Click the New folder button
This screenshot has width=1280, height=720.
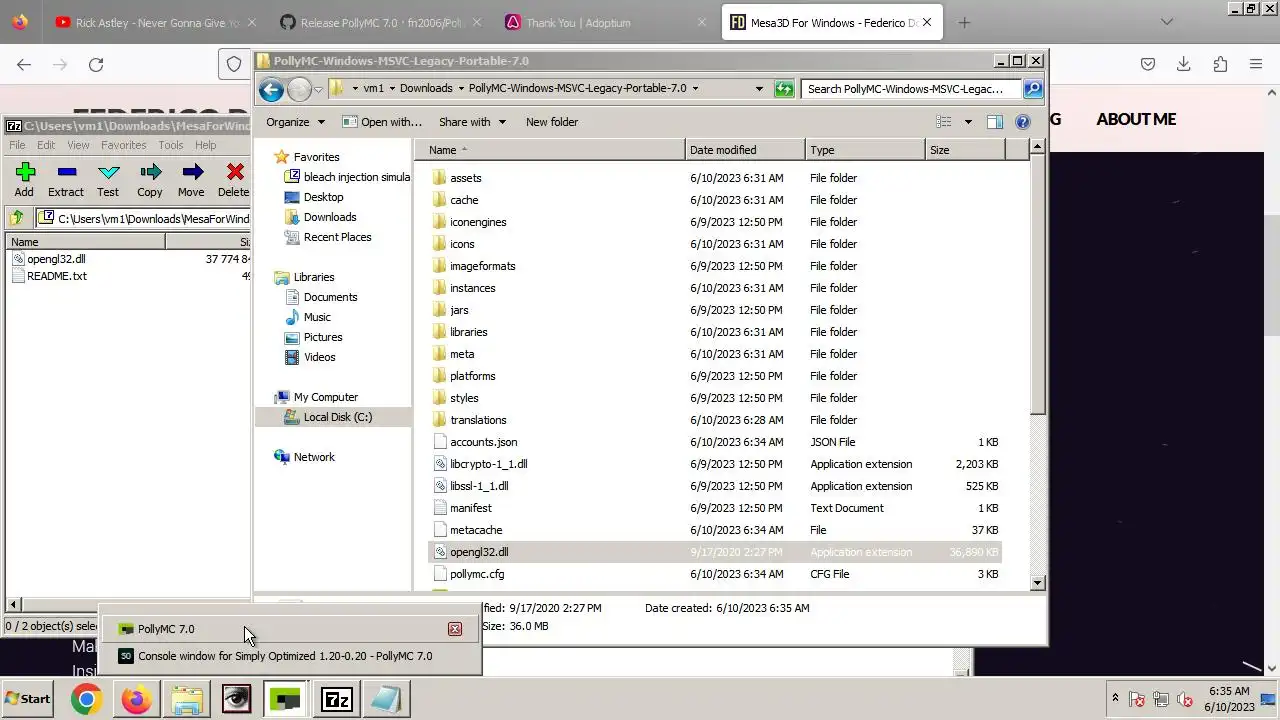(x=552, y=122)
